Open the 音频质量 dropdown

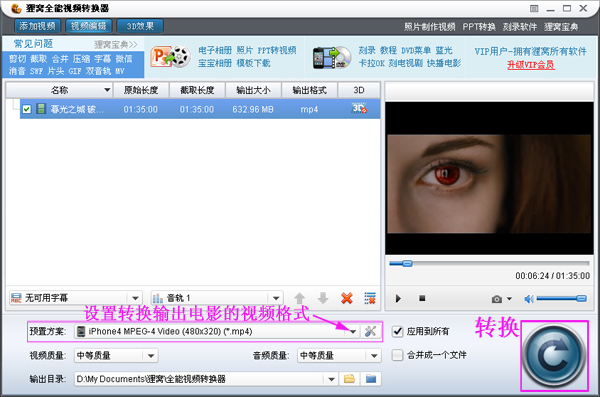click(374, 356)
